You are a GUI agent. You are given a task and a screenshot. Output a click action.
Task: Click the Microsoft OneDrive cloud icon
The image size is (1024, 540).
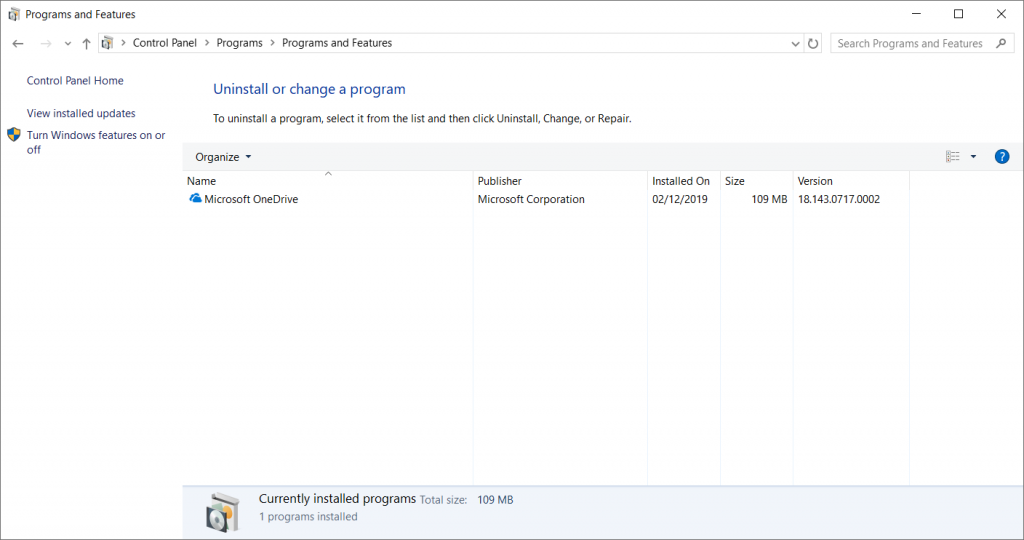(x=195, y=199)
